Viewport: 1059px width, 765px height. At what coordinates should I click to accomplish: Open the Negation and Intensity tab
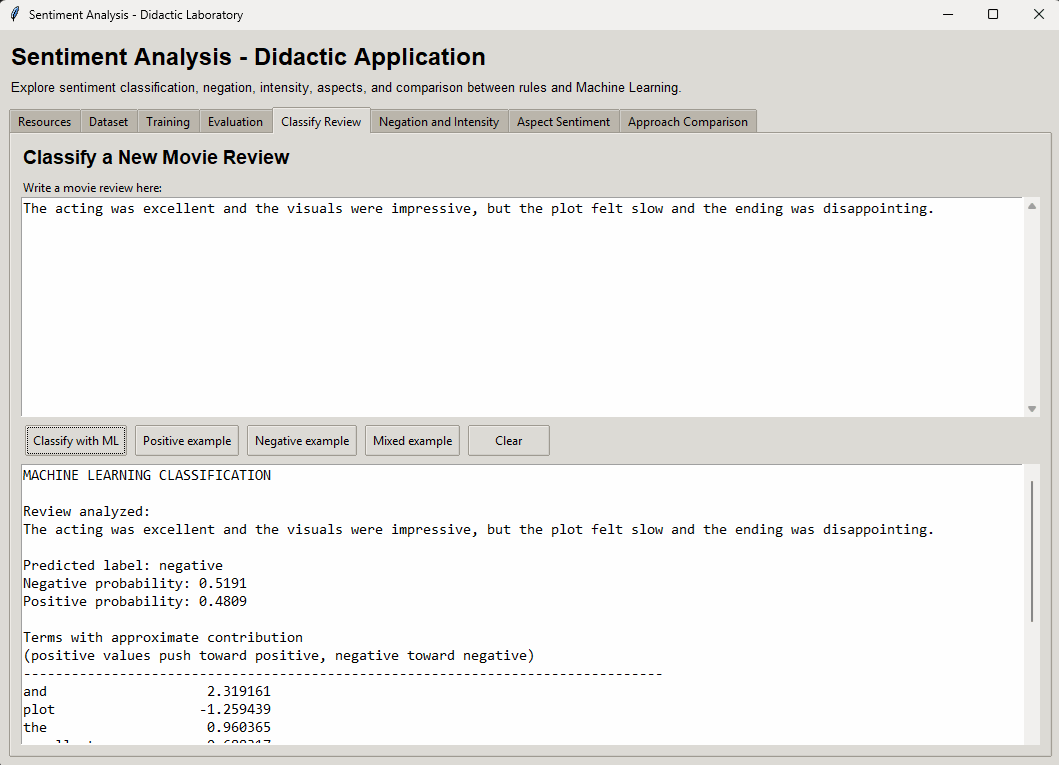[x=439, y=122]
